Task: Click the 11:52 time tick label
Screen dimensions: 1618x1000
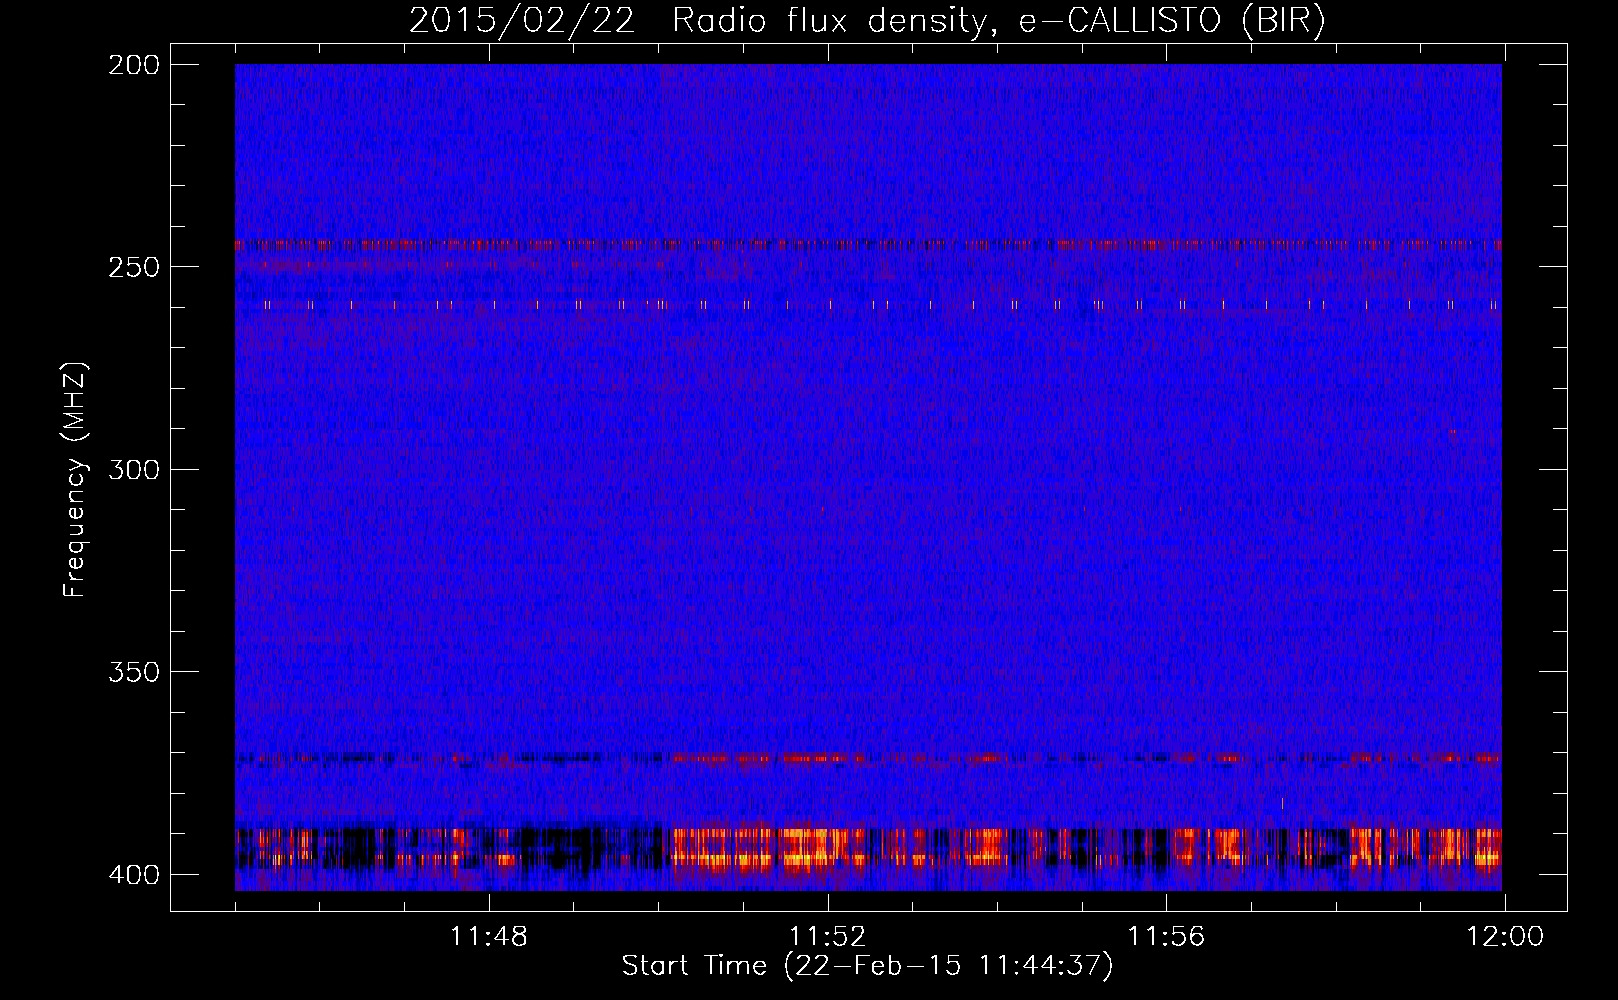Action: [827, 937]
